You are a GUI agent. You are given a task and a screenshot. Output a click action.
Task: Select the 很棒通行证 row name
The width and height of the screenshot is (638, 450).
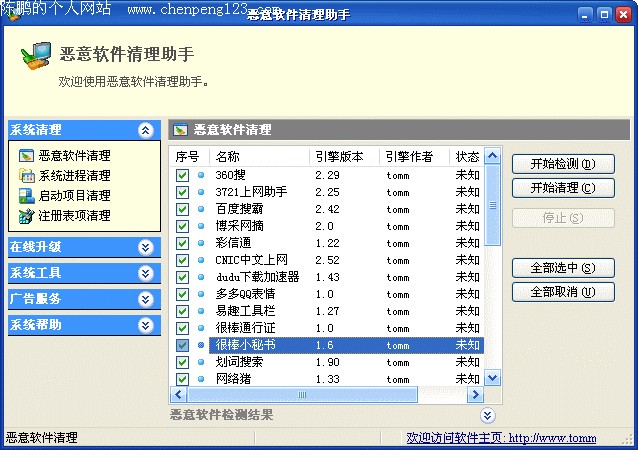click(245, 328)
